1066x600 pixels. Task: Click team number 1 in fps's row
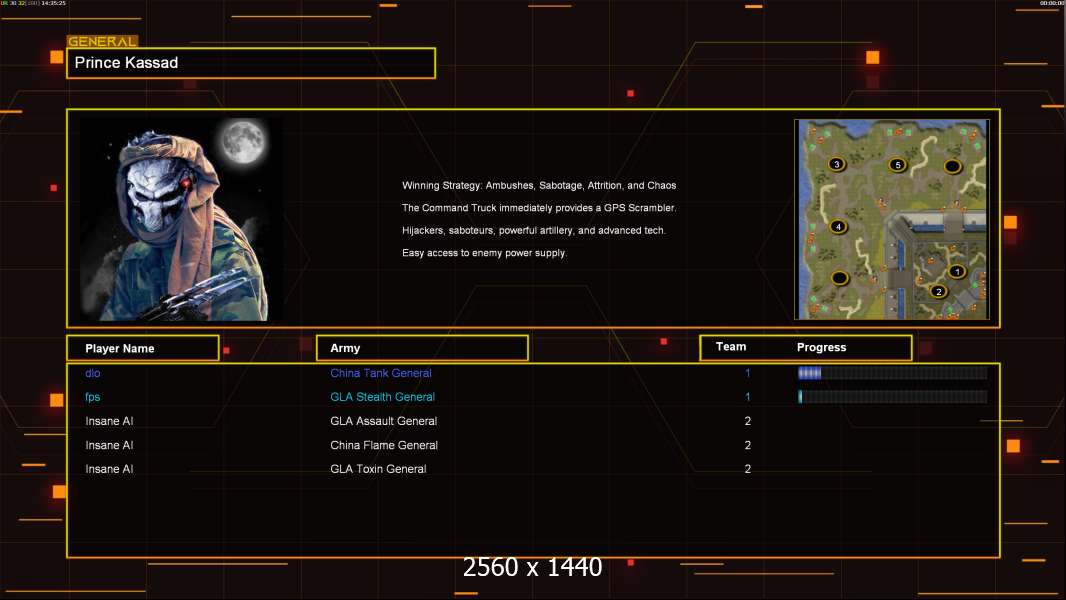pos(747,397)
